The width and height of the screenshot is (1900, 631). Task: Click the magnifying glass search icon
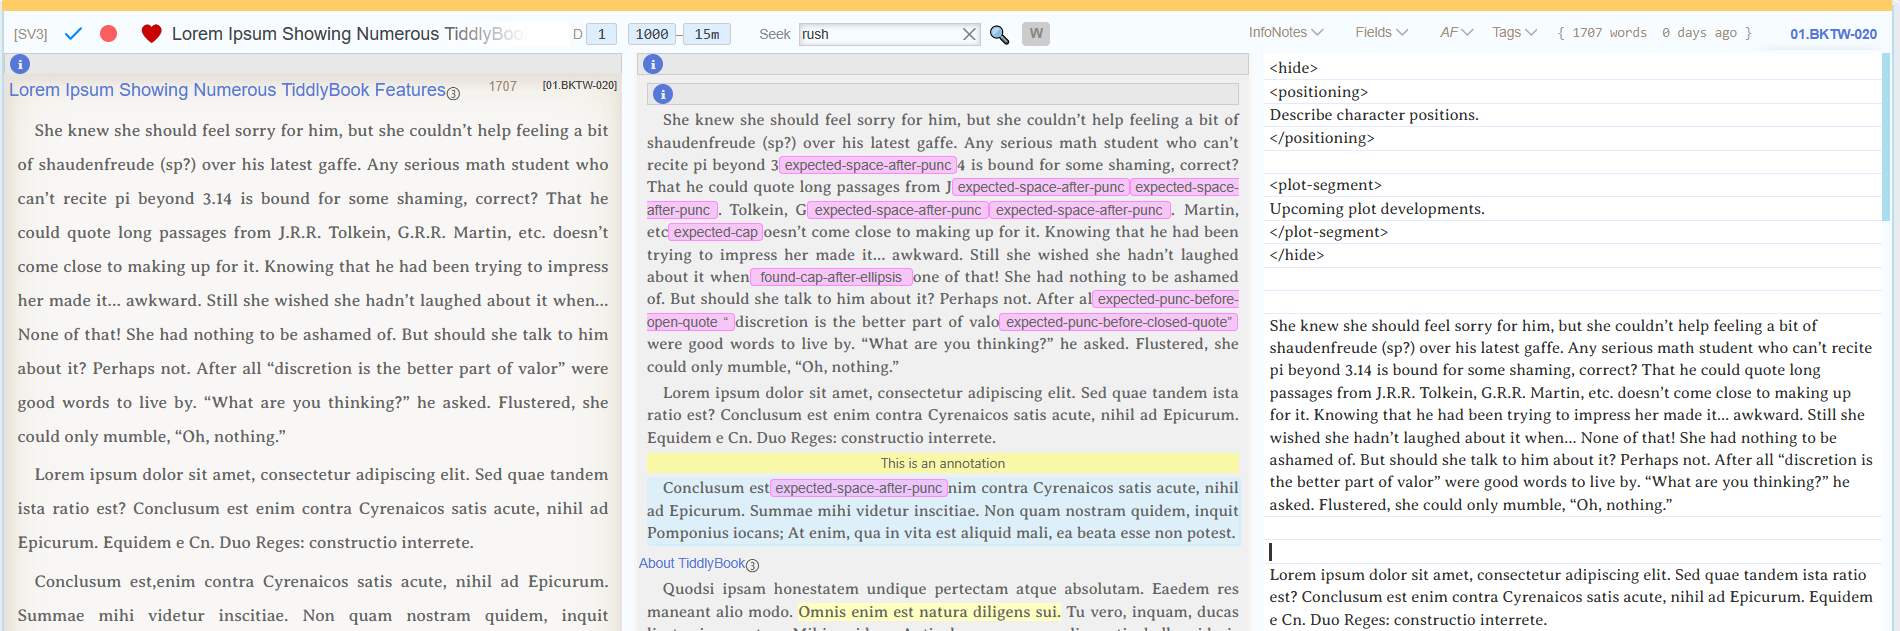[999, 35]
